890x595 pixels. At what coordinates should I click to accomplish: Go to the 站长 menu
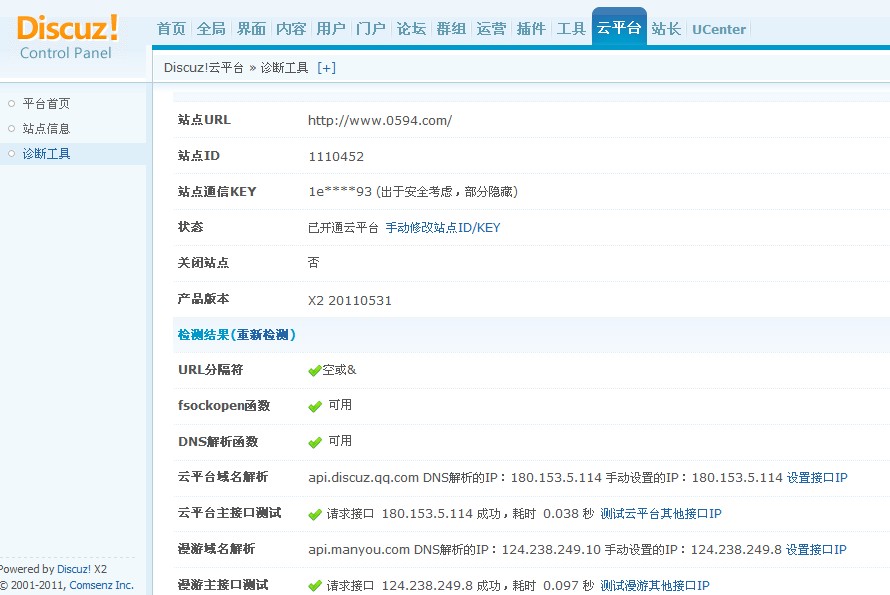coord(666,29)
